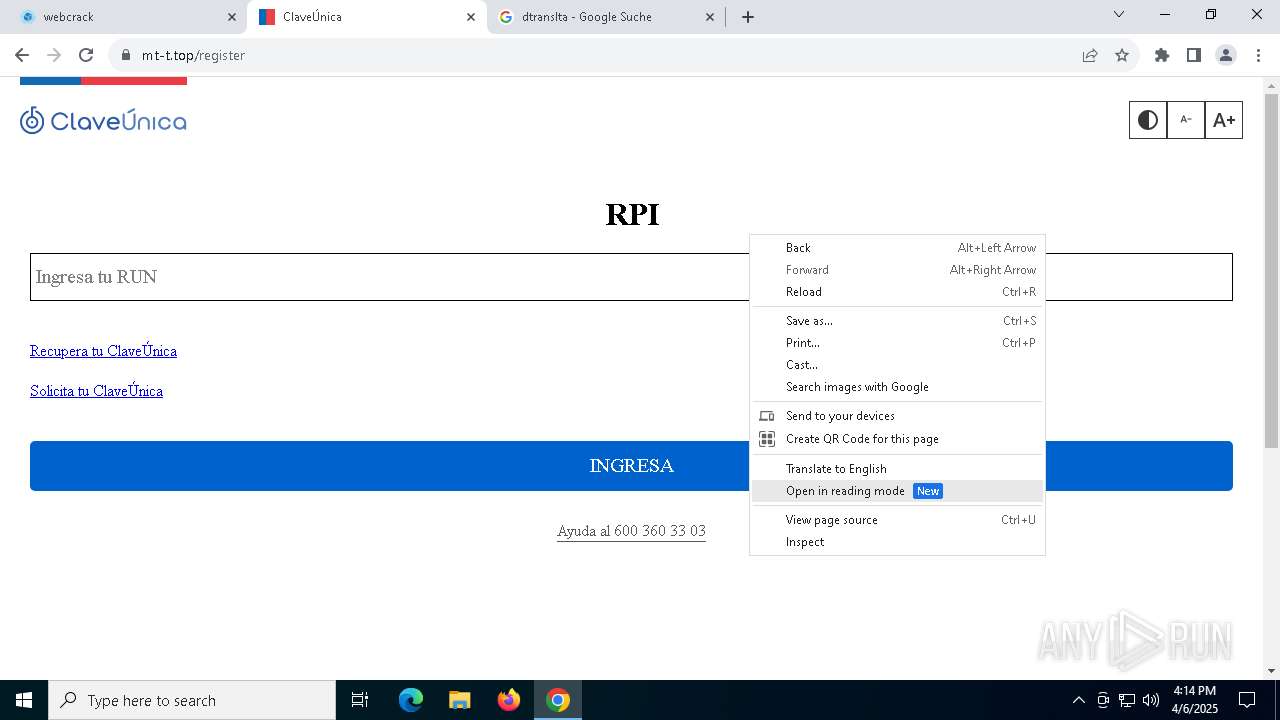The image size is (1280, 720).
Task: Close the ClaveÚnica tab
Action: pyautogui.click(x=471, y=17)
